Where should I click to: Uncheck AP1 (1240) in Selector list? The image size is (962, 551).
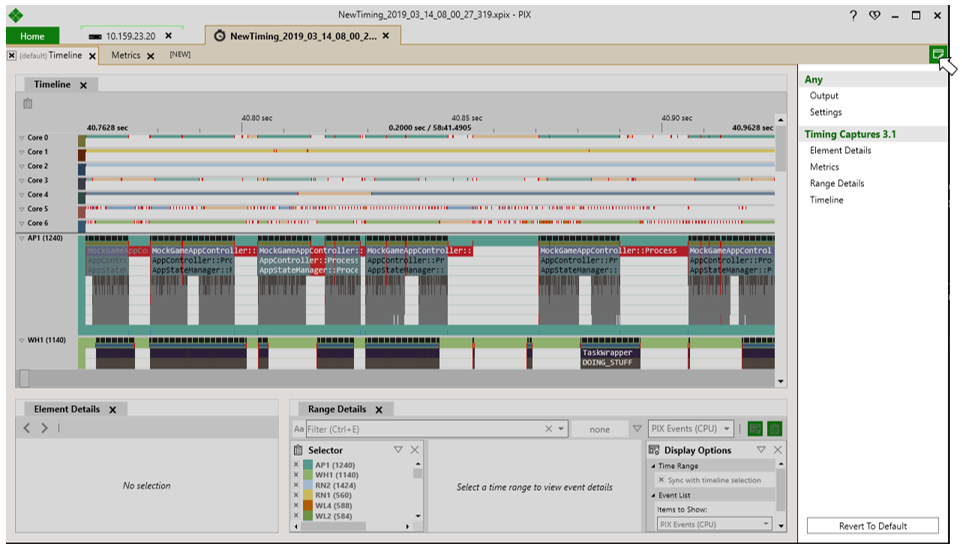(296, 465)
